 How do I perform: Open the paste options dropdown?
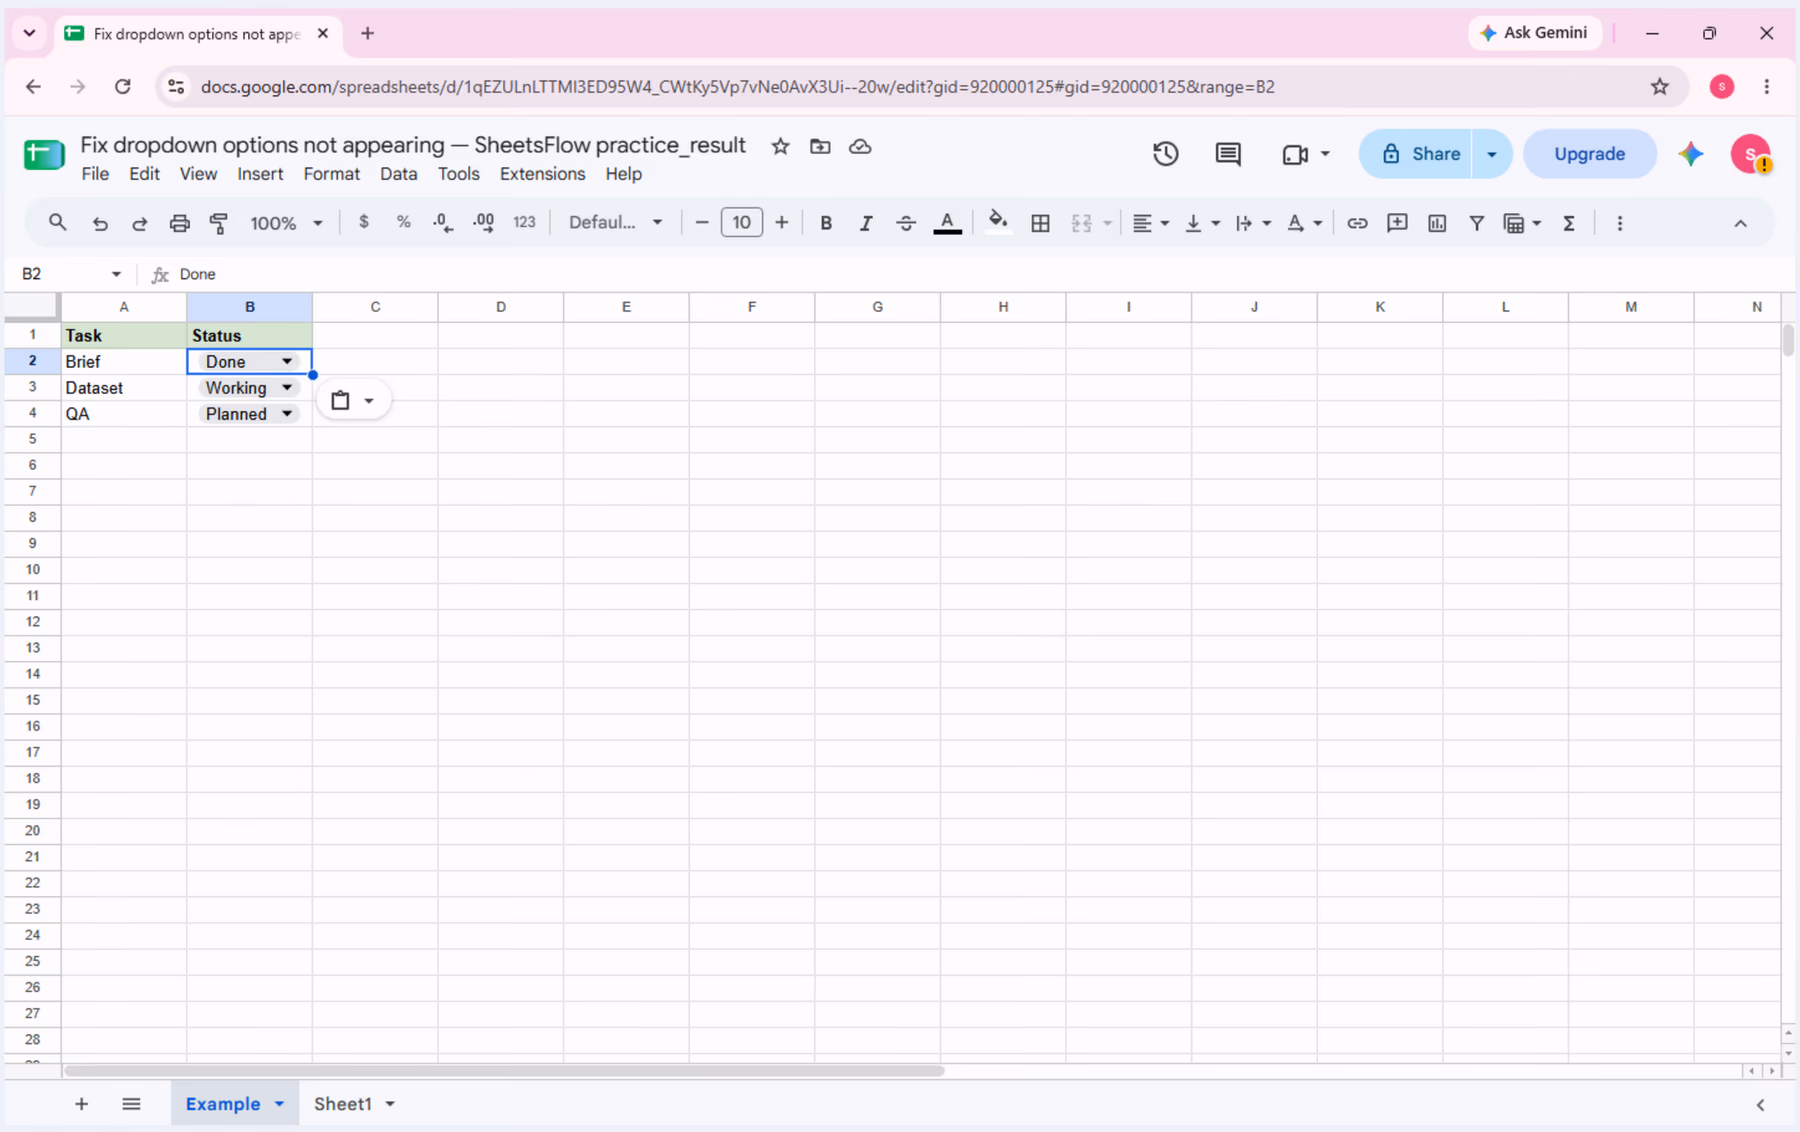[353, 401]
